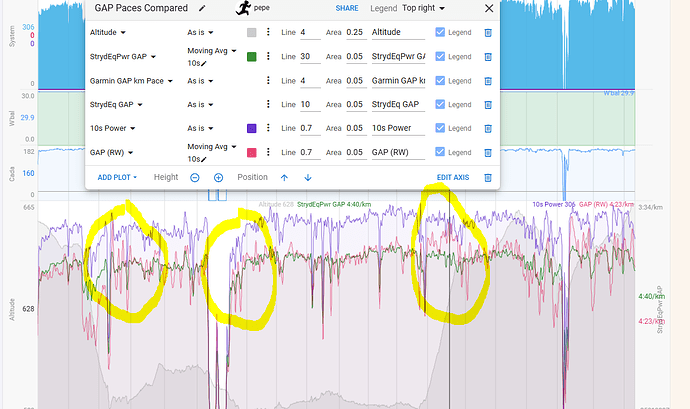Image resolution: width=690 pixels, height=409 pixels.
Task: Edit GAP (RW) moving average 10s pencil
Action: pyautogui.click(x=204, y=159)
